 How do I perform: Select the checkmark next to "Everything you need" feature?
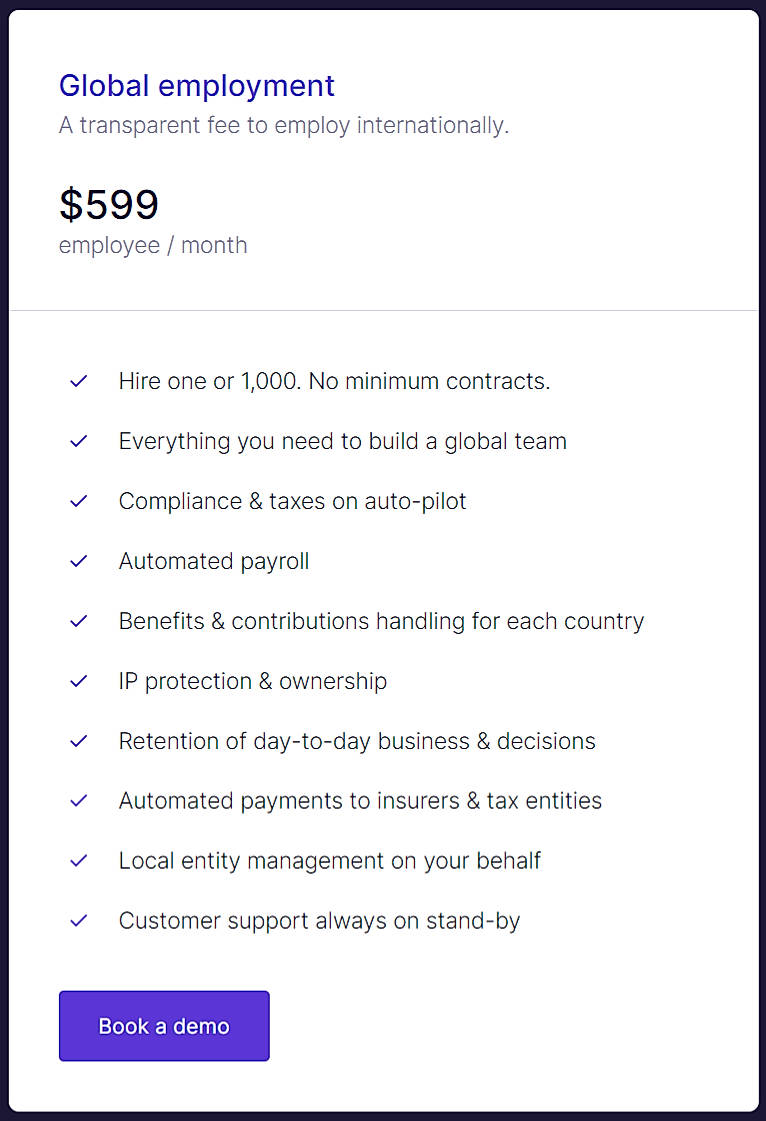pos(78,441)
